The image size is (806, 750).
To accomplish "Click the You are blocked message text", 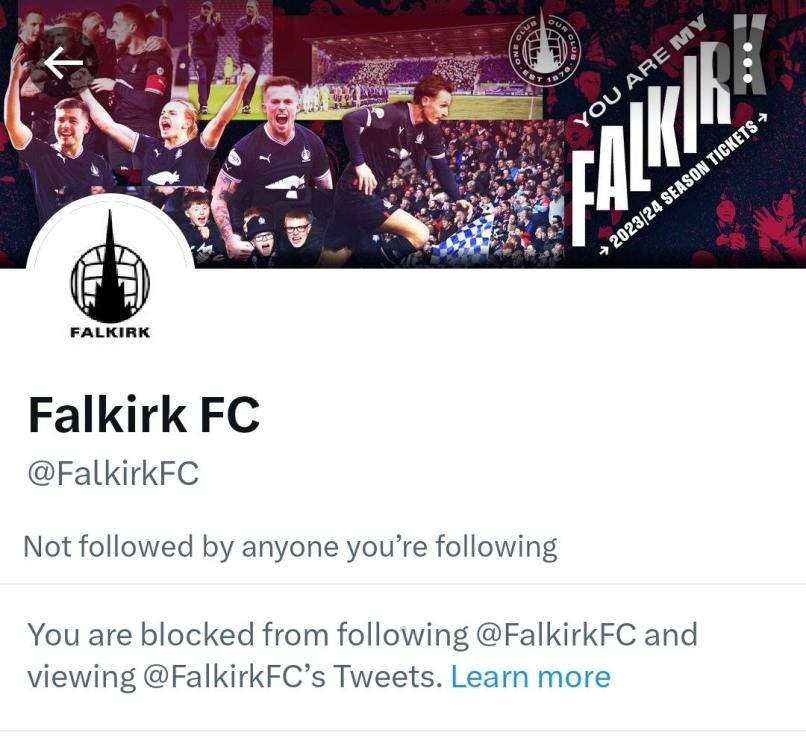I will point(362,655).
